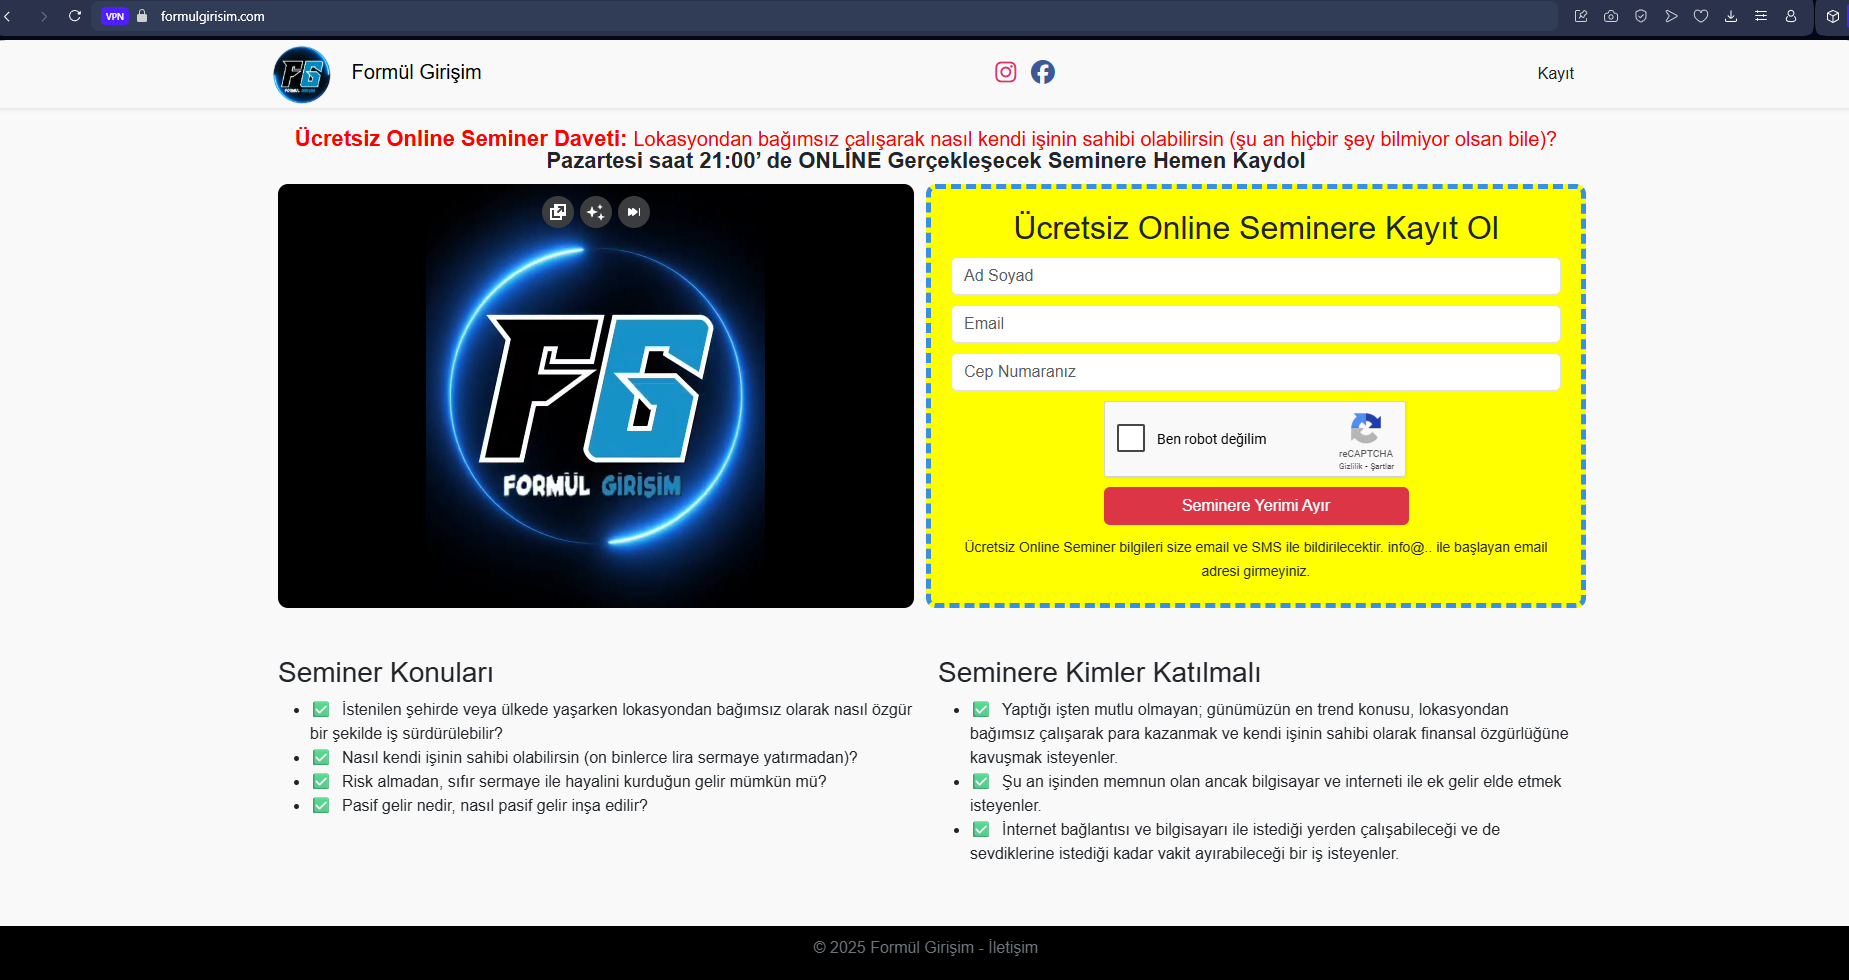The width and height of the screenshot is (1849, 980).
Task: Open the Instagram social link
Action: tap(1005, 72)
